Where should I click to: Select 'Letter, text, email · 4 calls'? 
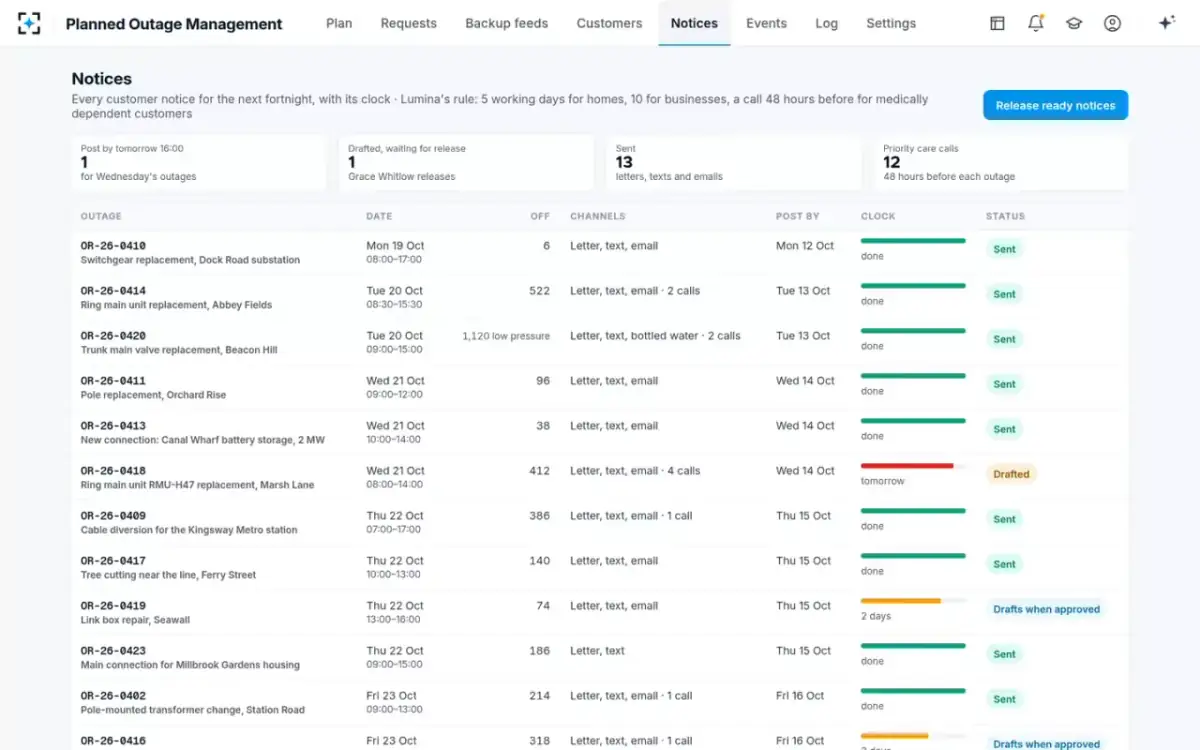(x=635, y=471)
